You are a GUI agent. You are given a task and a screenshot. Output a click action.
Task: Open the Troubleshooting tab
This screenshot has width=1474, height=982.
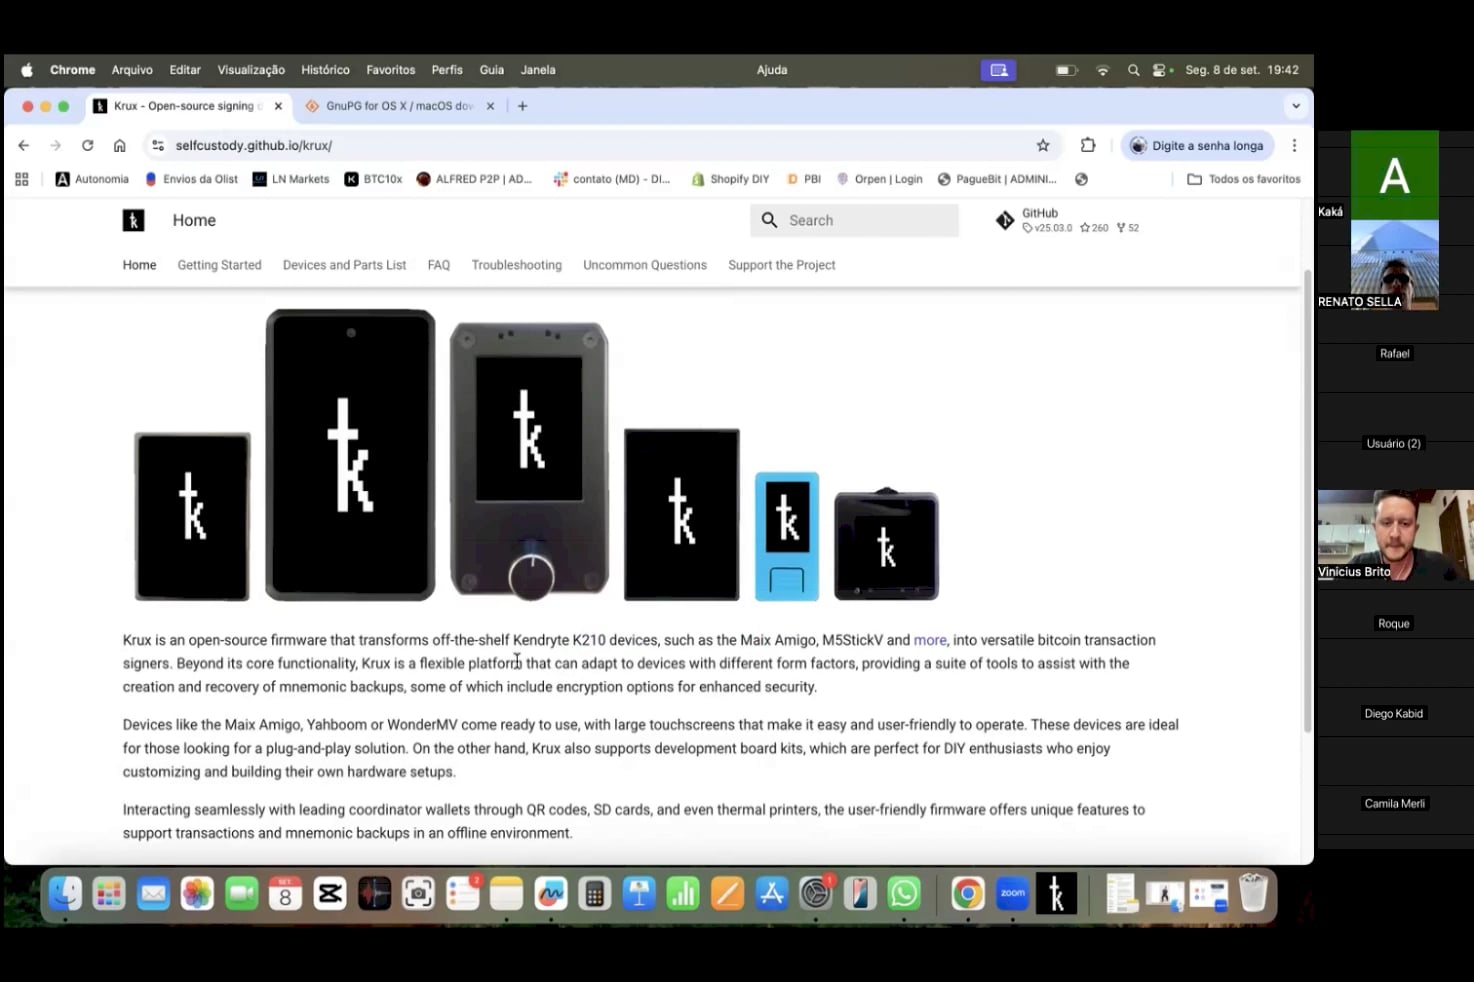pos(517,265)
